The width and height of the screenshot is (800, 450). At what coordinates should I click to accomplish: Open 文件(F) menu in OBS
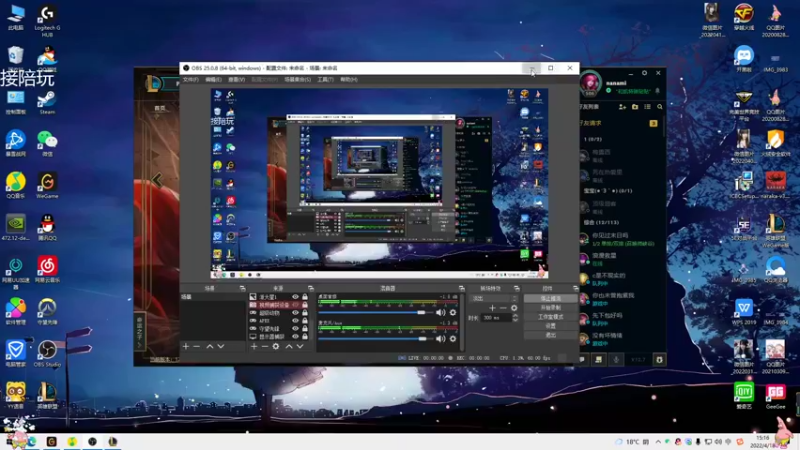191,80
